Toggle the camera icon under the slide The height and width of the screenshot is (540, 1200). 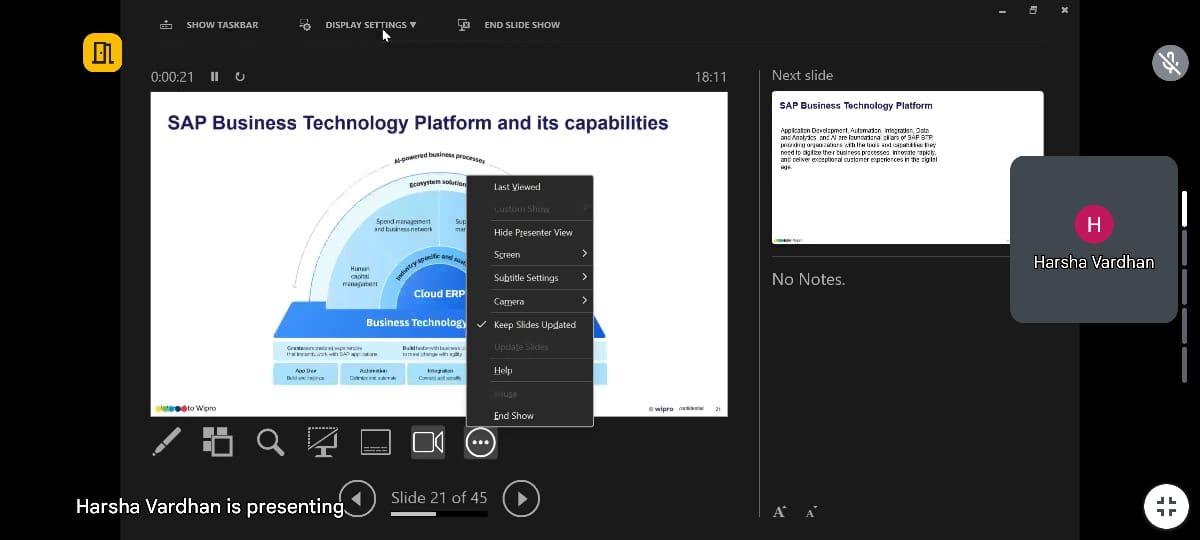tap(428, 442)
